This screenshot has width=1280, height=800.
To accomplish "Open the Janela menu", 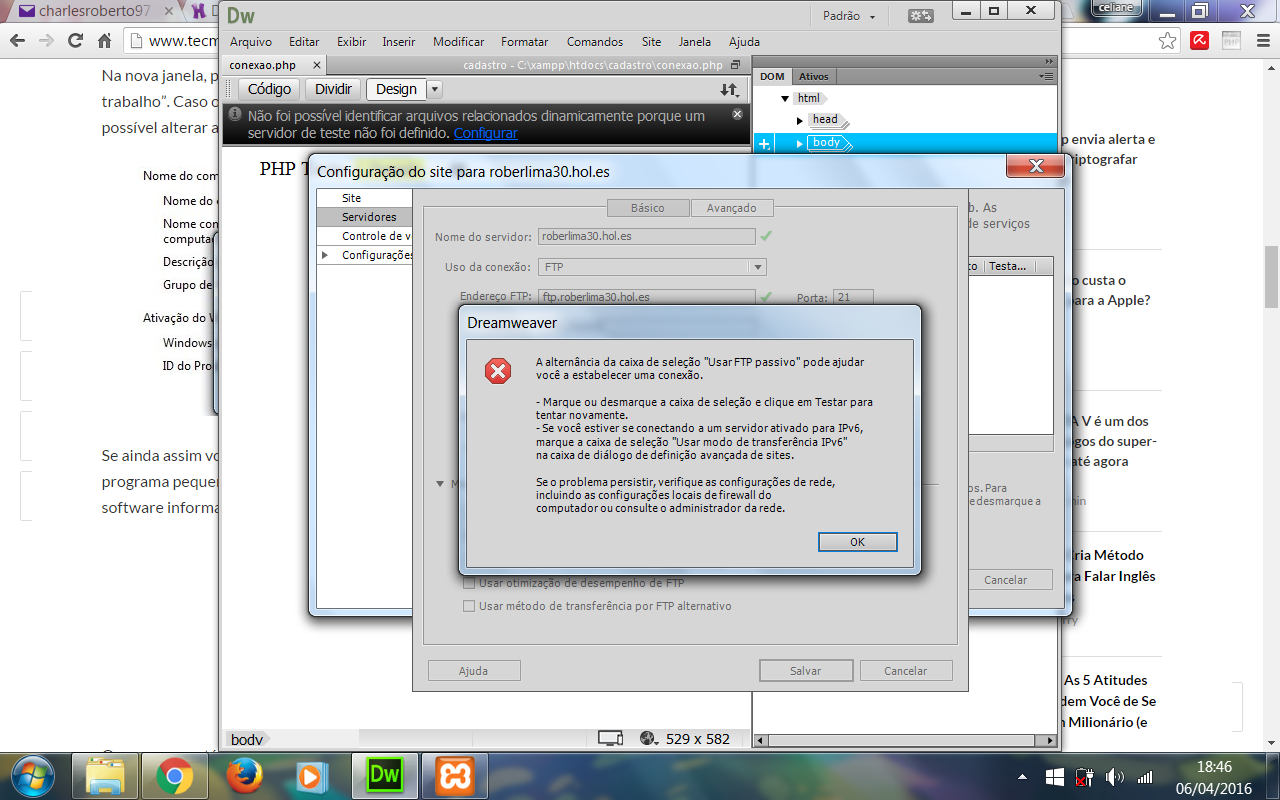I will click(x=695, y=42).
